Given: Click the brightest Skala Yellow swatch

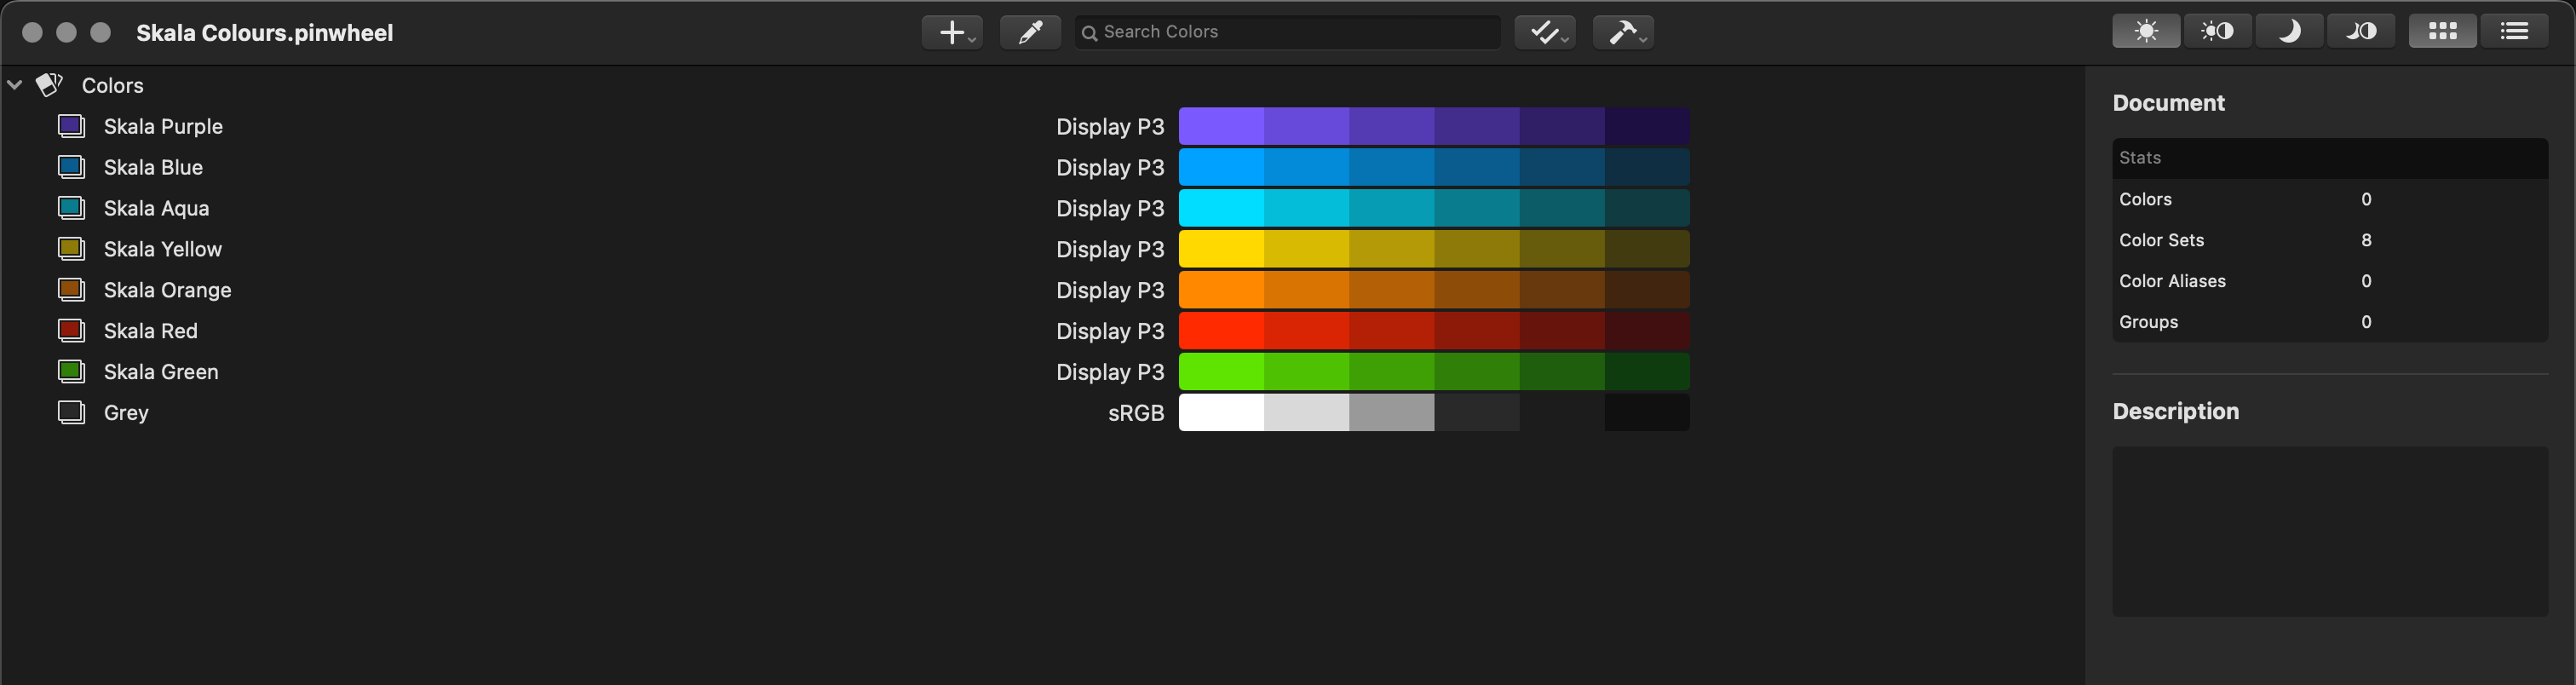Looking at the screenshot, I should coord(1221,250).
